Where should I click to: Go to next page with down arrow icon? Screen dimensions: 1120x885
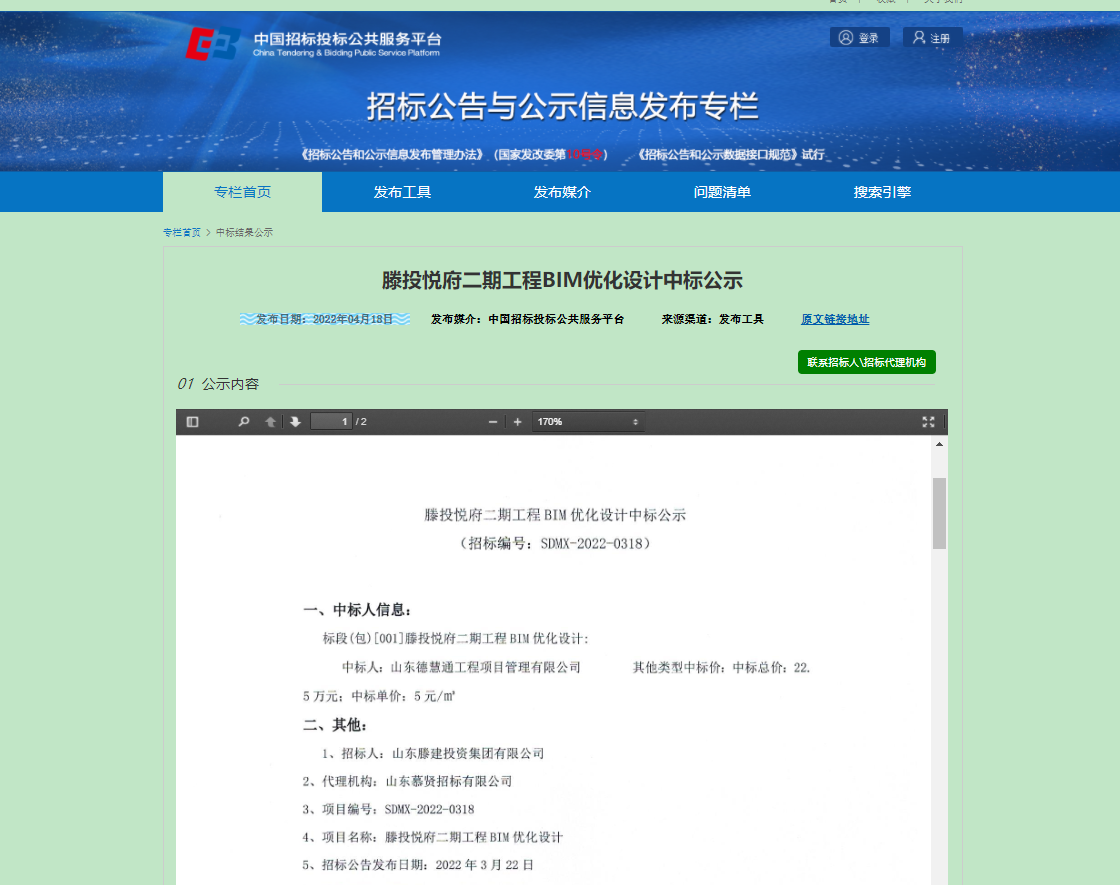coord(294,421)
